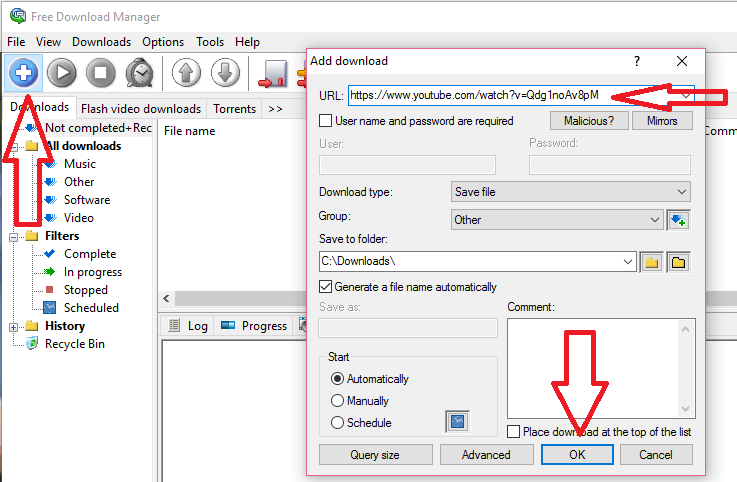Open the schedule settings clock icon
Screen dimensions: 737x482
pos(457,422)
